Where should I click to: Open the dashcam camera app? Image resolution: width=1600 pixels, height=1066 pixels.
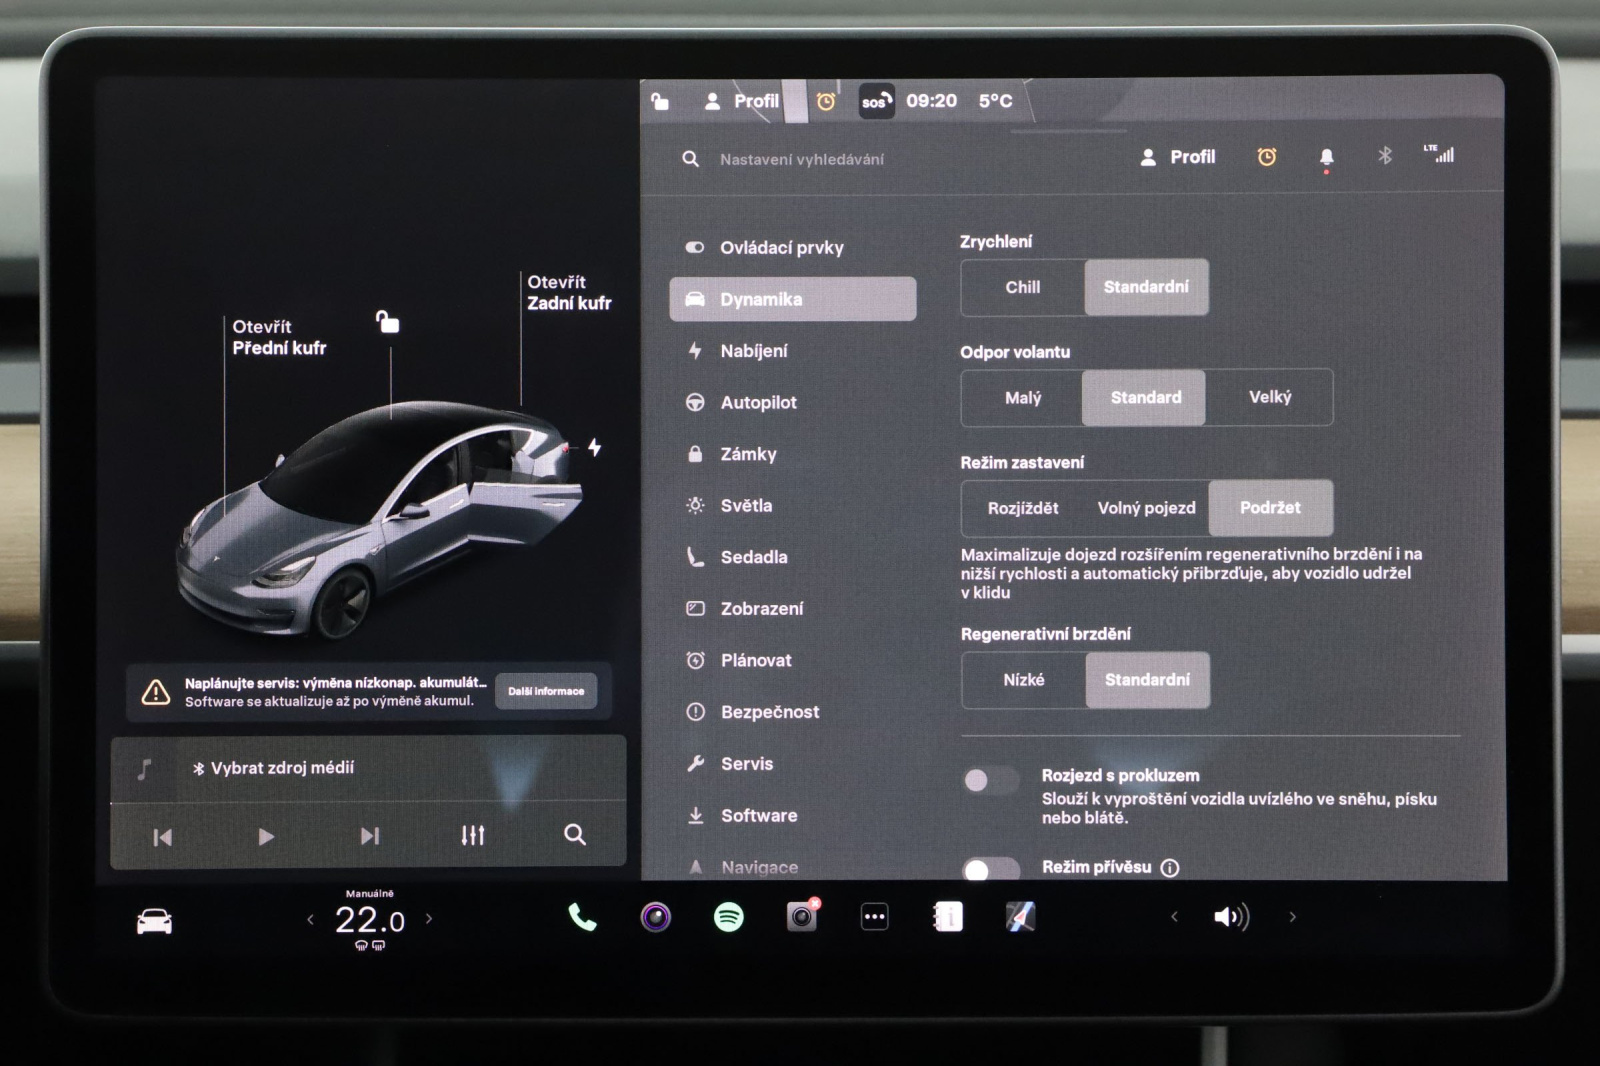[x=802, y=917]
